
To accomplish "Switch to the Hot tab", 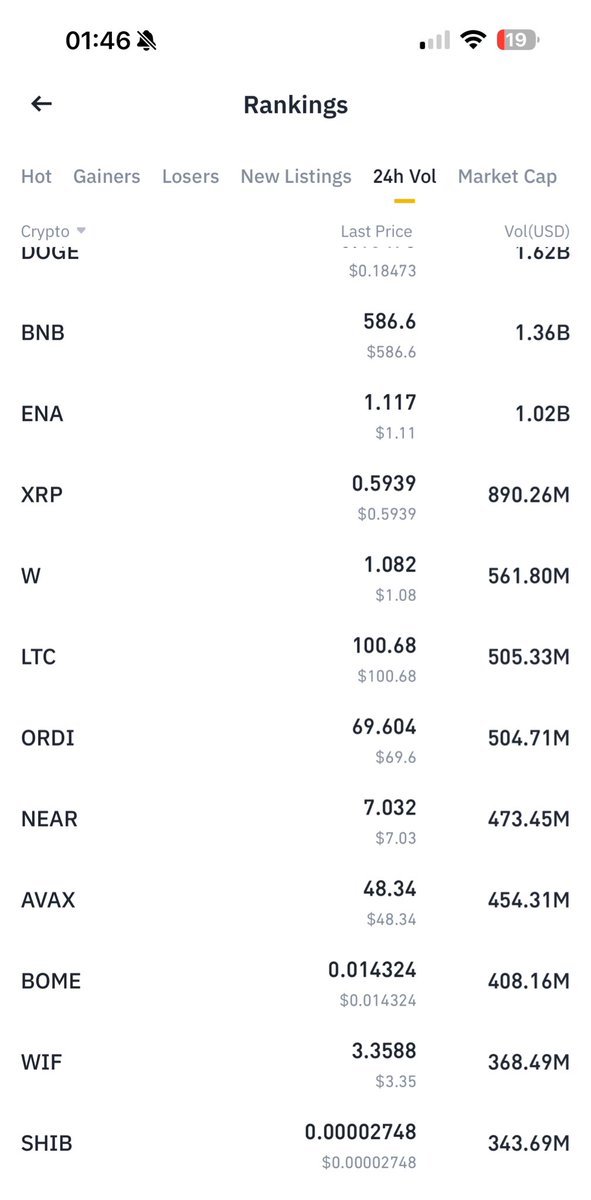I will click(36, 176).
